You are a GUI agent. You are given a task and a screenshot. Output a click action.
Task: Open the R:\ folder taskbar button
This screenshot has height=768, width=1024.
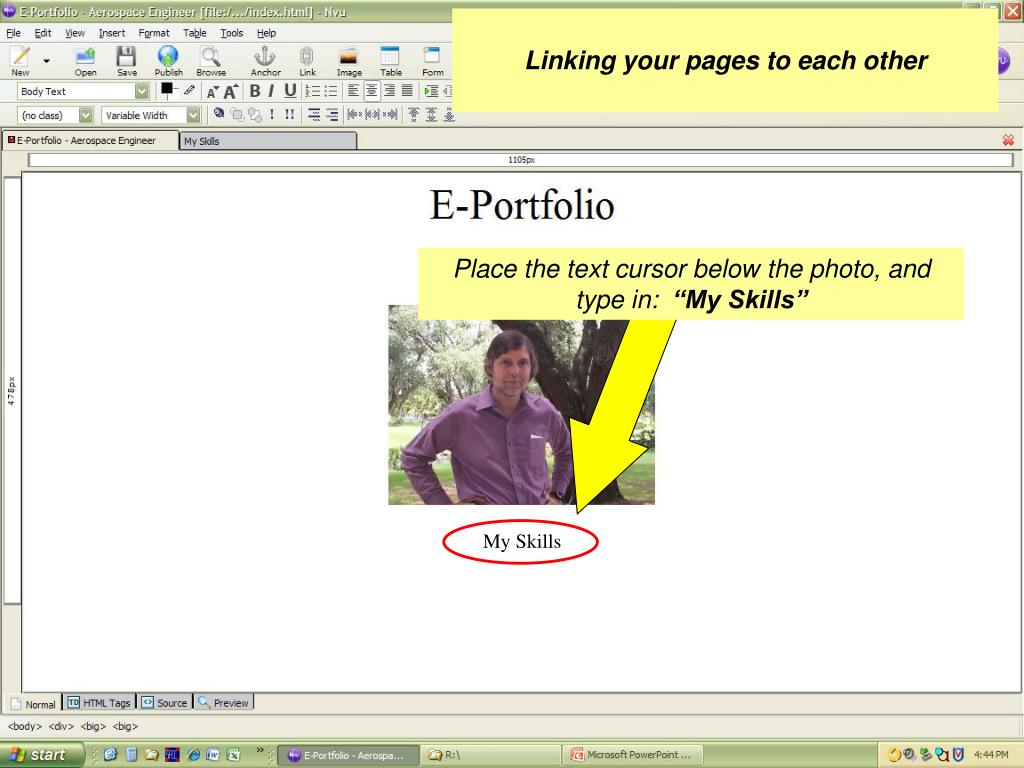[x=490, y=755]
